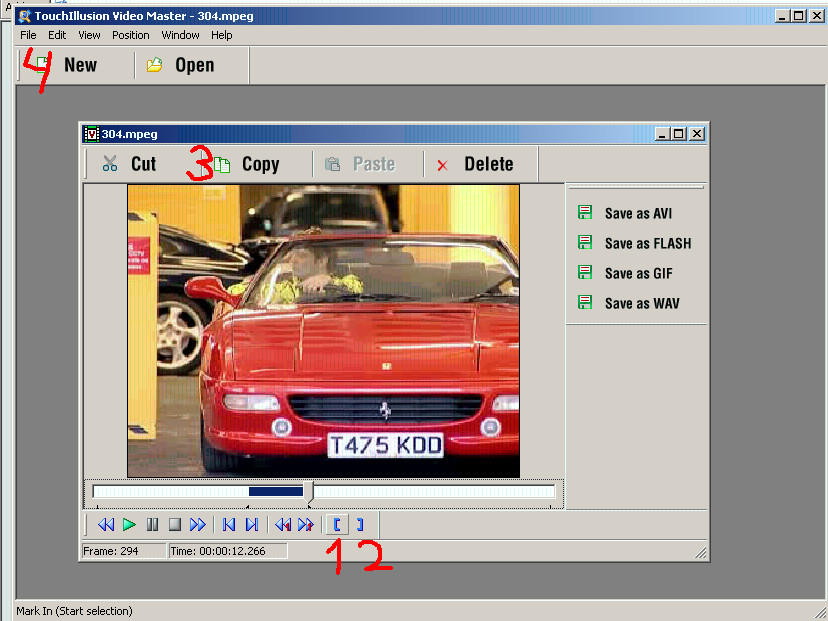828x621 pixels.
Task: Stop the video playback
Action: point(174,524)
